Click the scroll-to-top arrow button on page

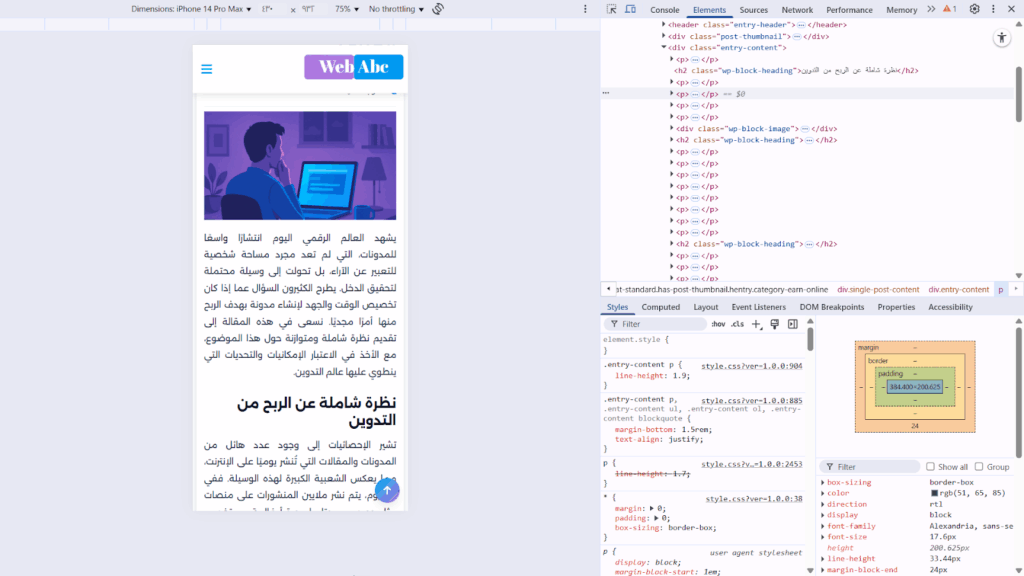click(387, 490)
